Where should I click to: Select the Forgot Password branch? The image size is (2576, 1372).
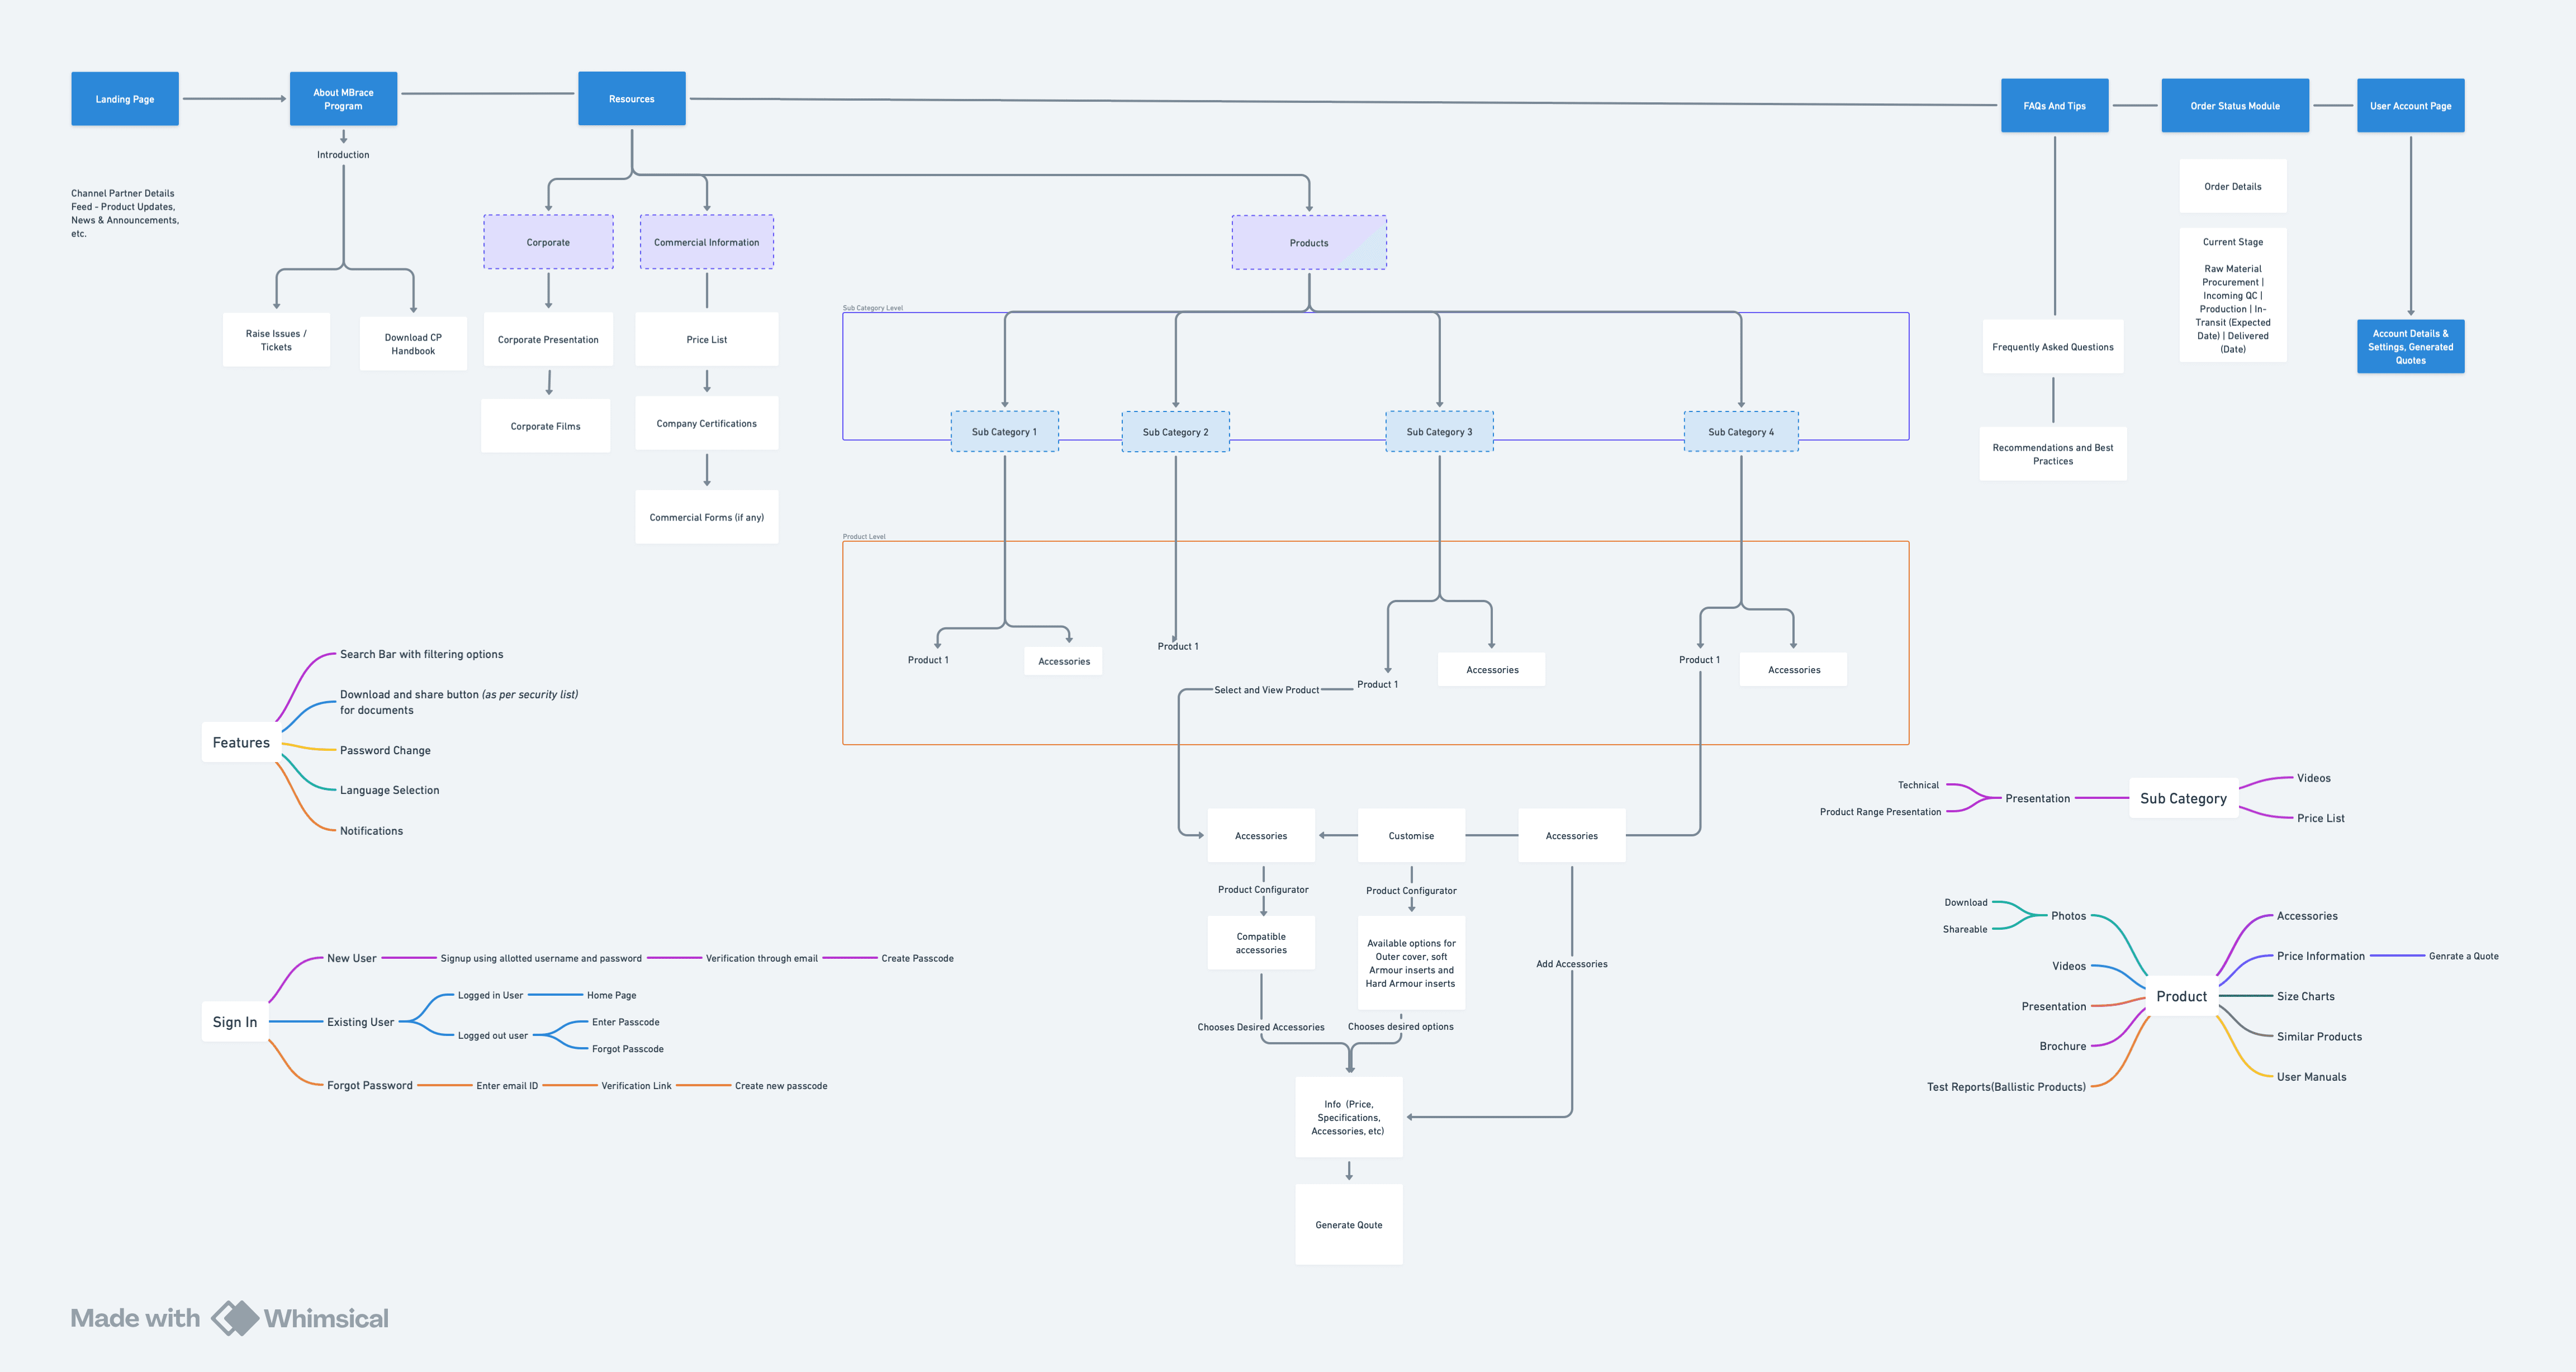(369, 1085)
